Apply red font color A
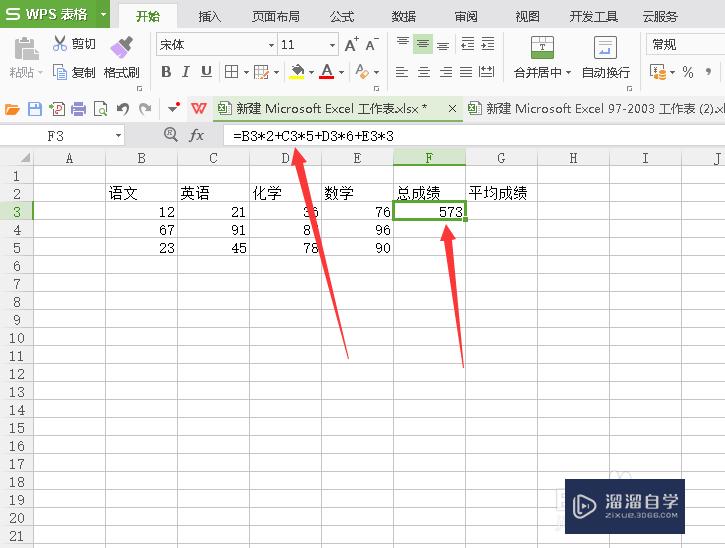This screenshot has height=548, width=725. [x=327, y=72]
